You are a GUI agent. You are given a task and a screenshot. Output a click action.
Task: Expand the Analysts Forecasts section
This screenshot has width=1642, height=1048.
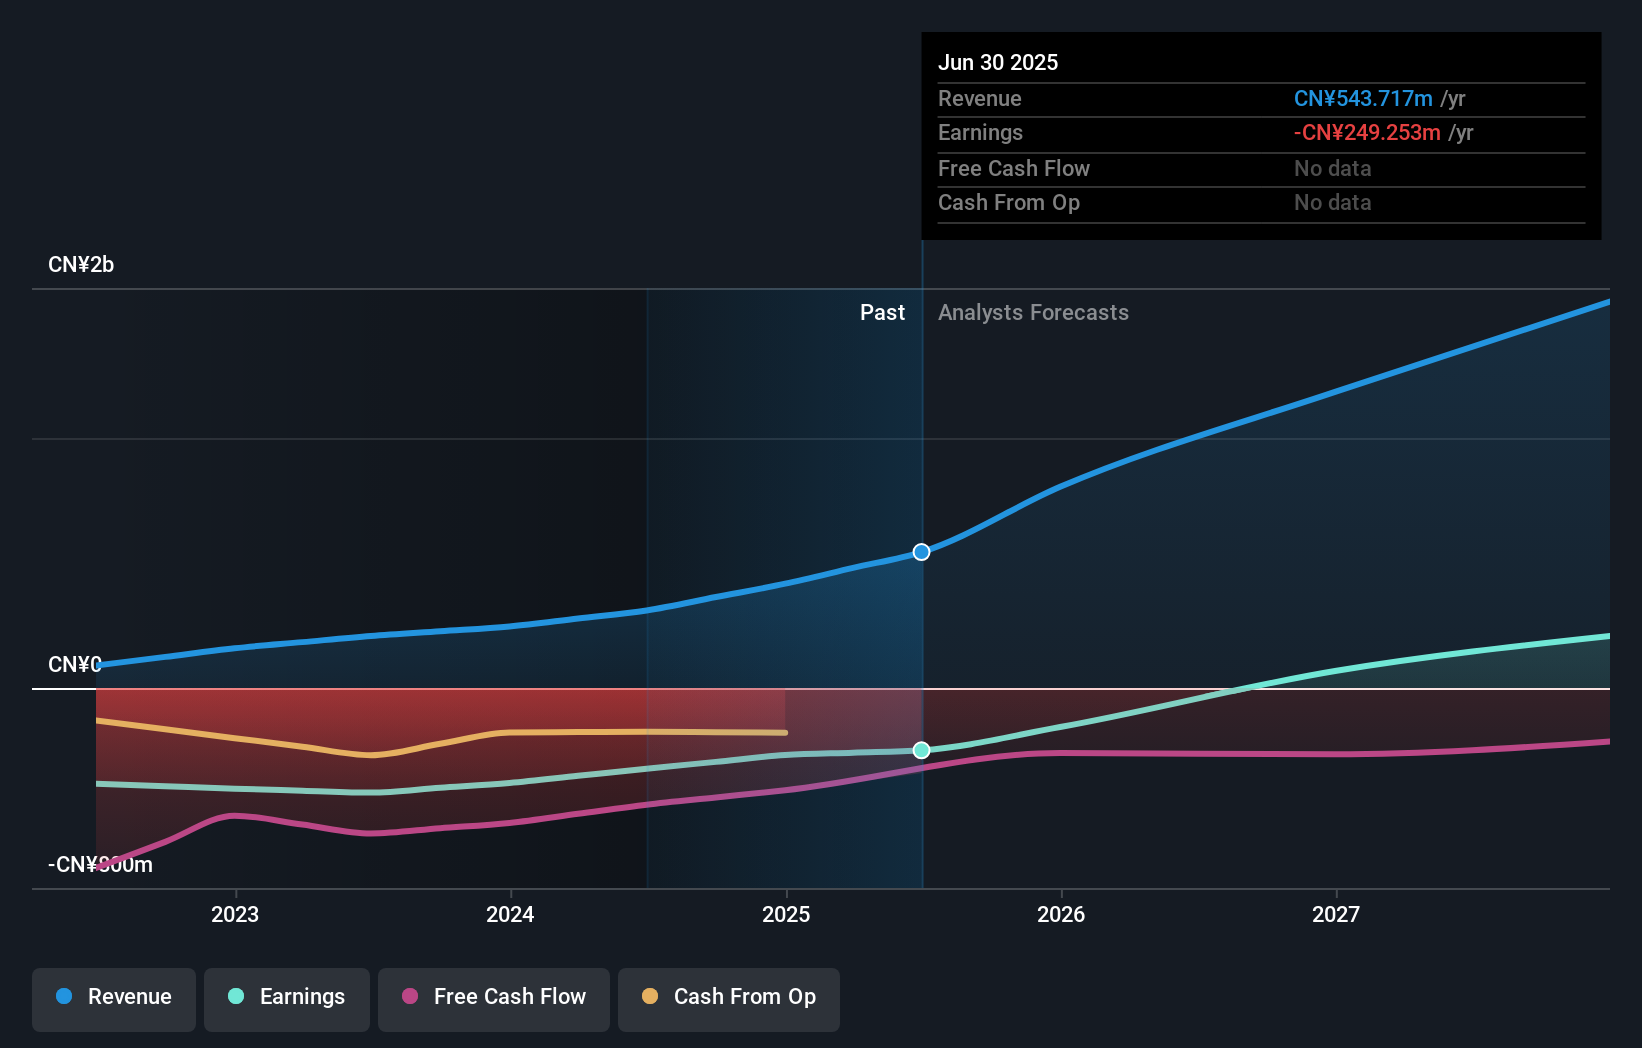1033,312
